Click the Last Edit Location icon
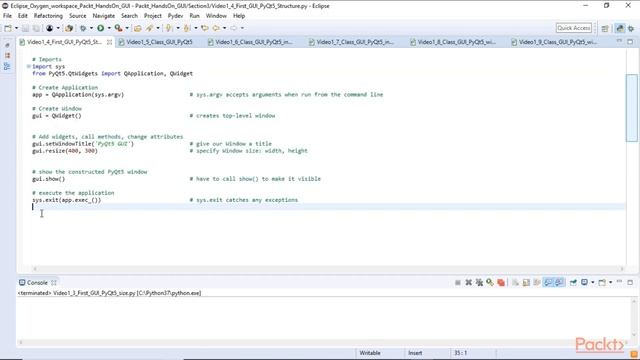 [x=204, y=28]
